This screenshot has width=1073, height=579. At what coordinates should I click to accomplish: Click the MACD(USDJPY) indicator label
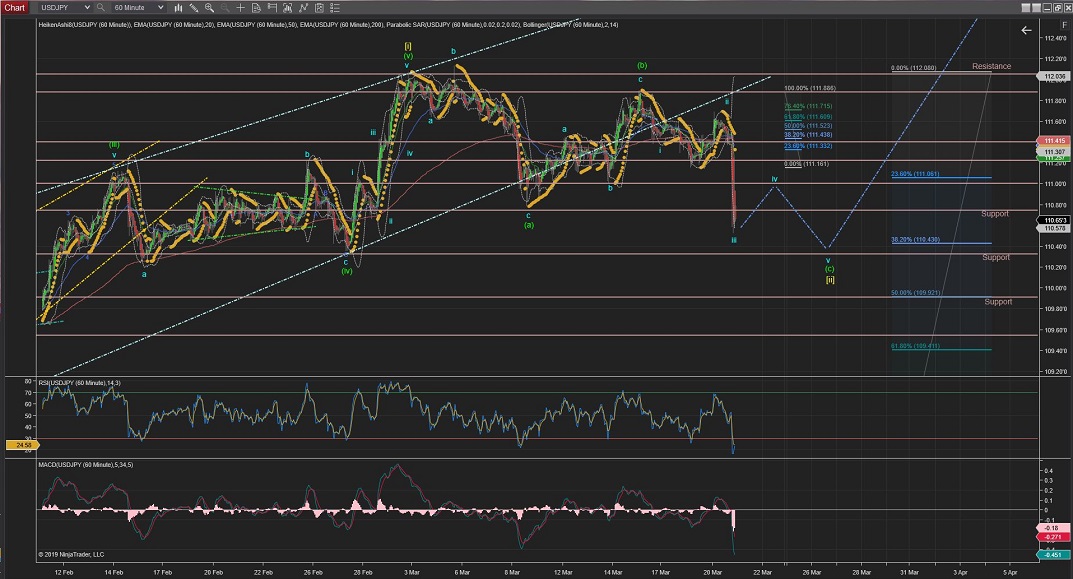pyautogui.click(x=77, y=465)
